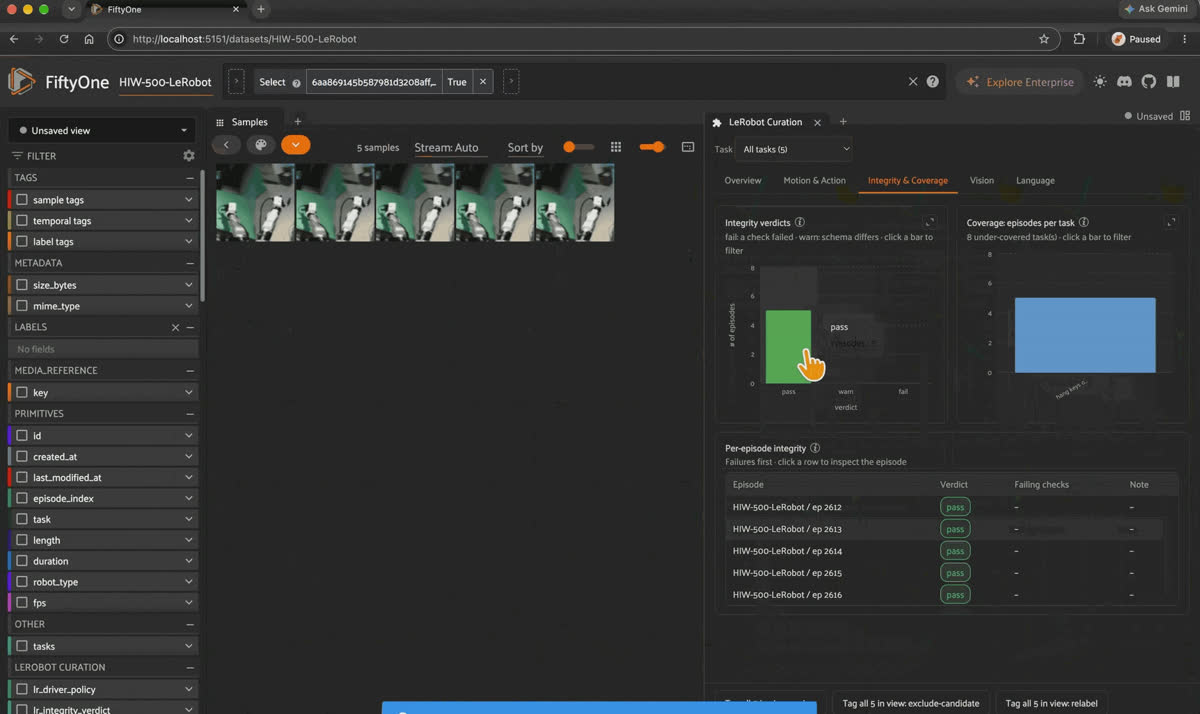Click the help question mark icon

pos(932,82)
